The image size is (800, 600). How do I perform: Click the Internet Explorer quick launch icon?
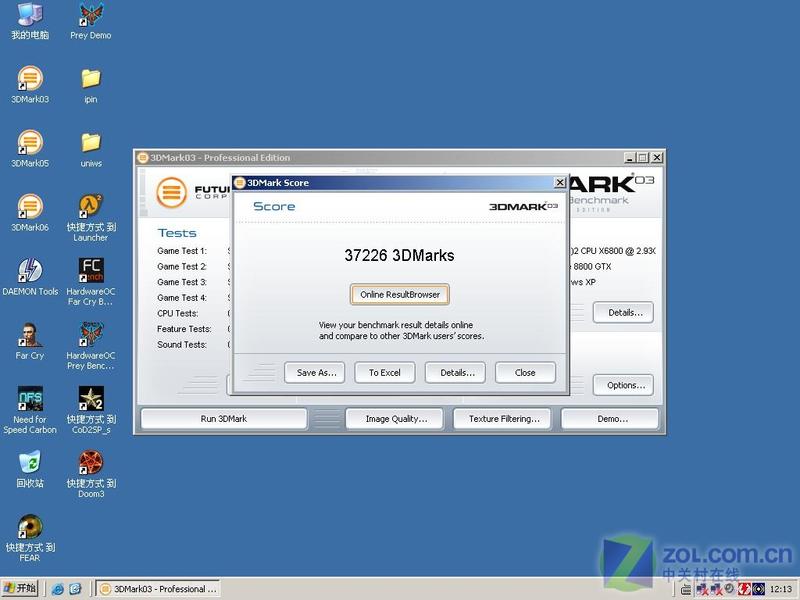tap(58, 589)
